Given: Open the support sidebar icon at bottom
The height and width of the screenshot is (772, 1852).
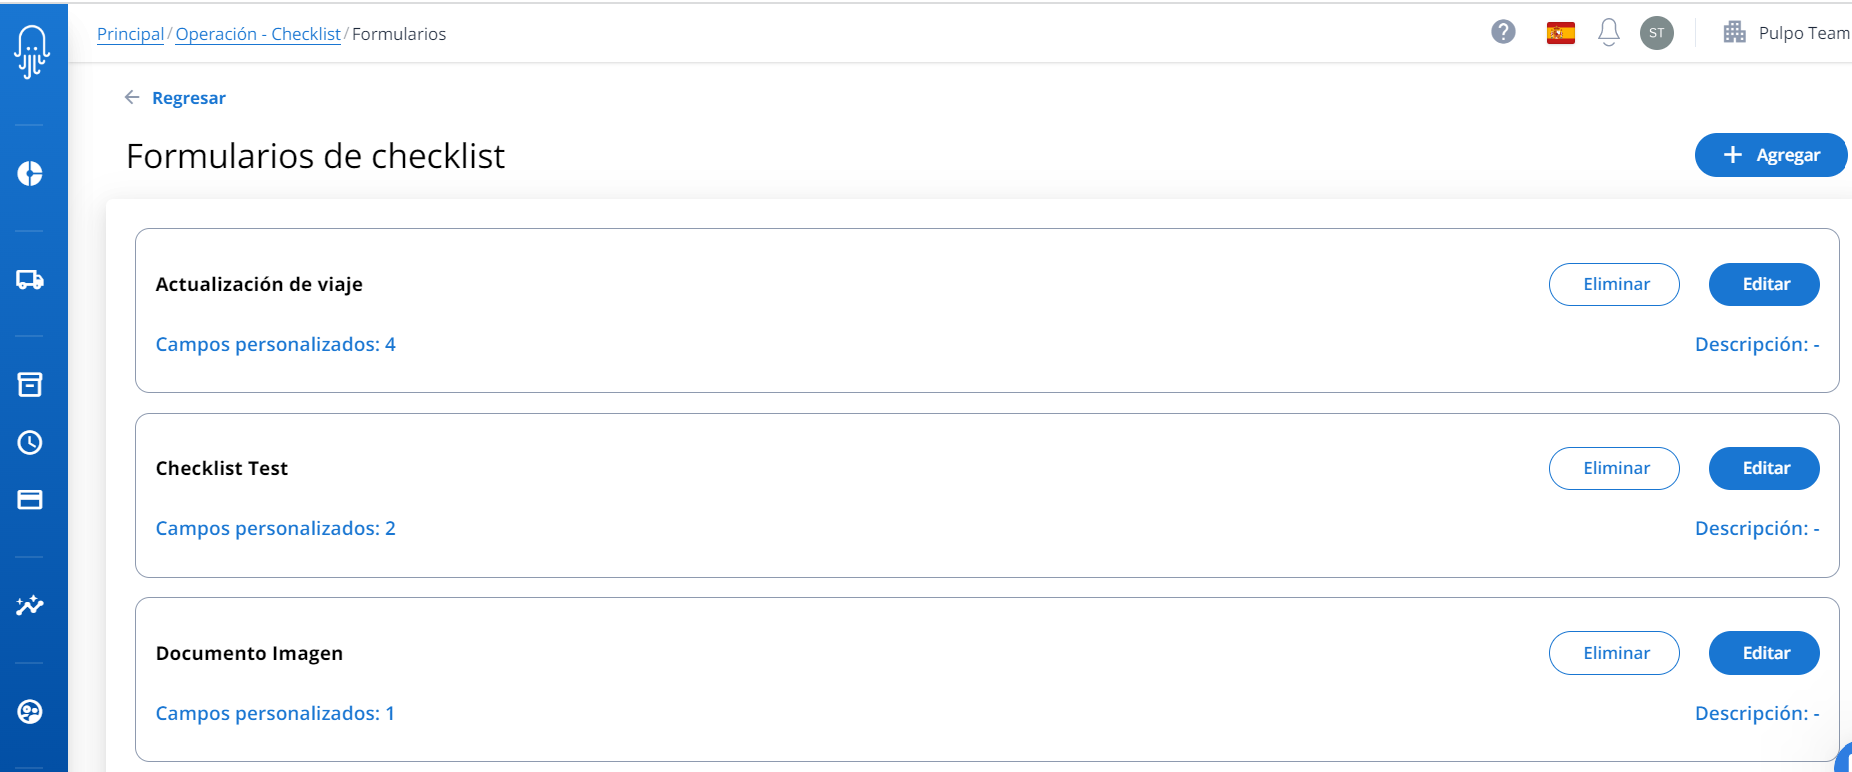Looking at the screenshot, I should (x=30, y=712).
